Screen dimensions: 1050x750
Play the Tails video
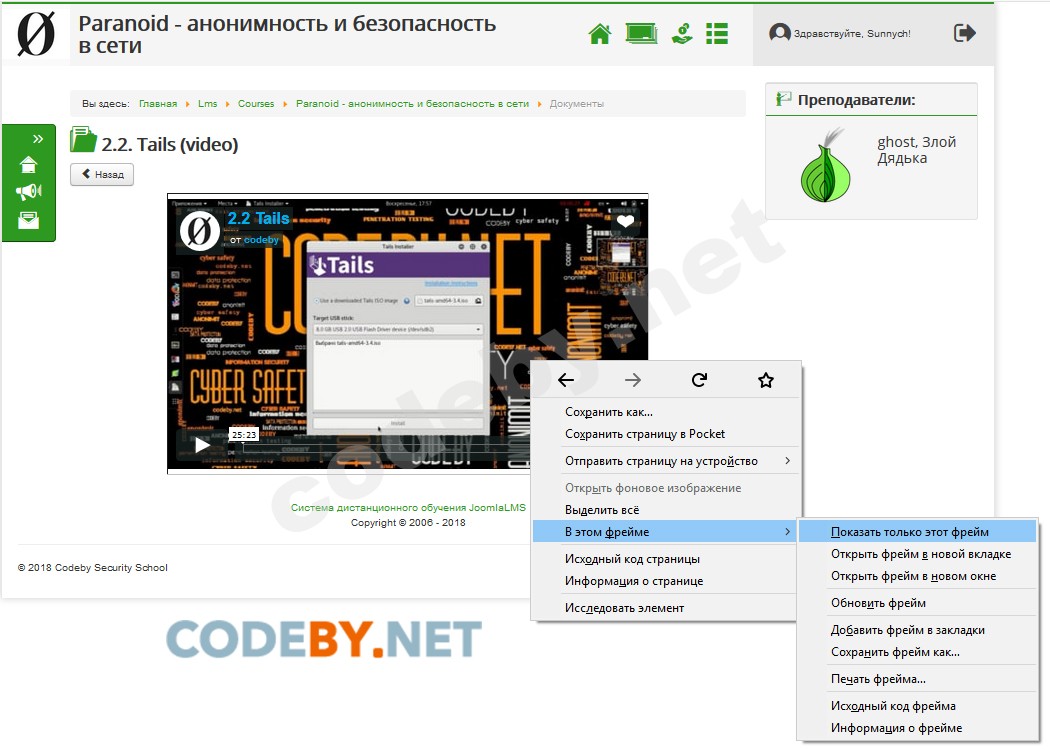[x=202, y=445]
